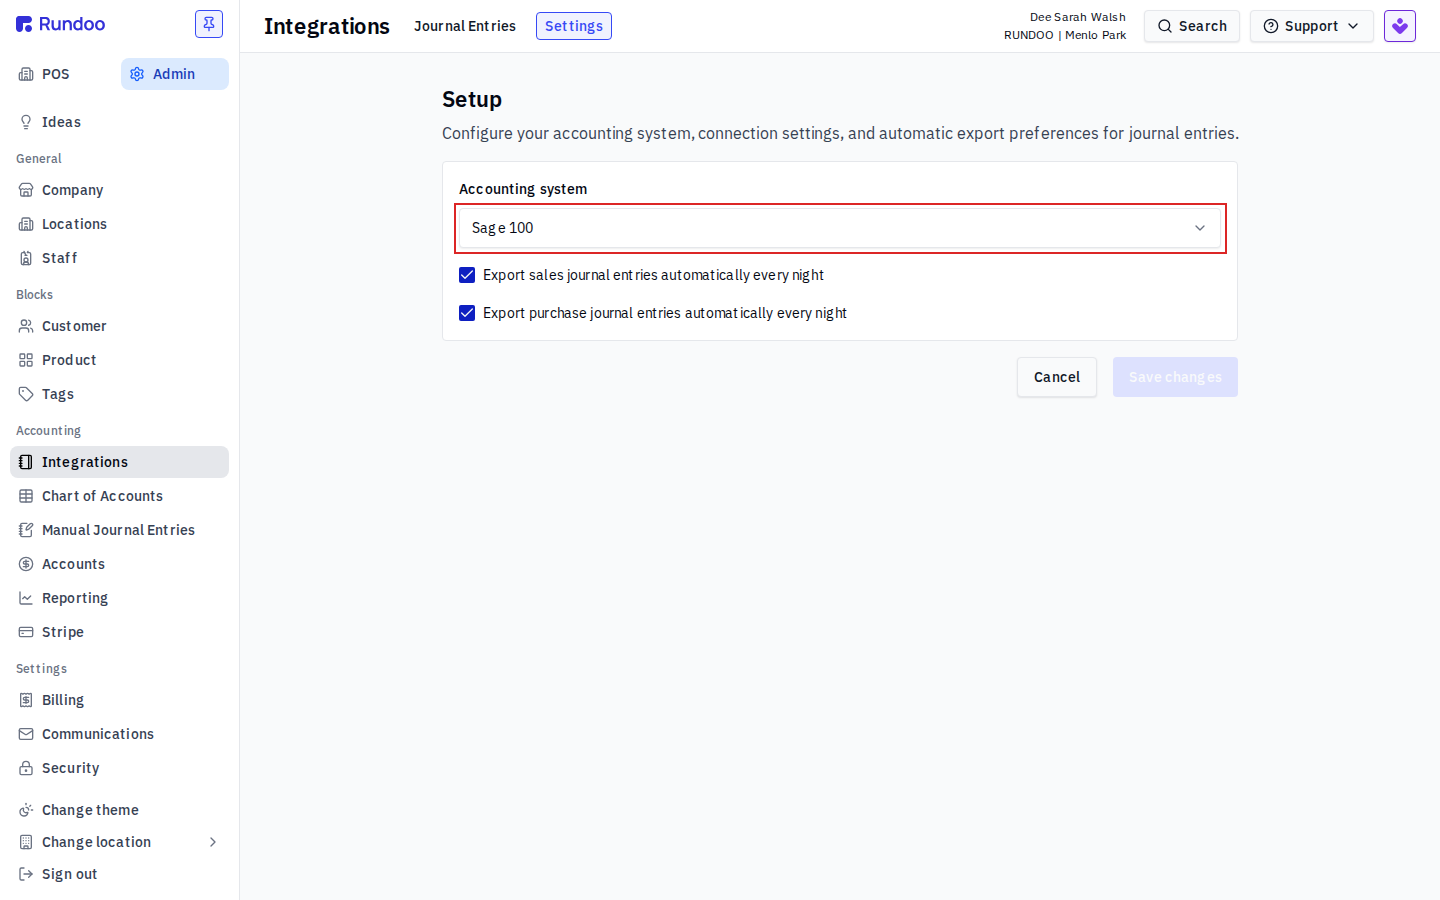Screen dimensions: 1440x900
Task: Open Ideas from the lightbulb icon
Action: tap(26, 122)
